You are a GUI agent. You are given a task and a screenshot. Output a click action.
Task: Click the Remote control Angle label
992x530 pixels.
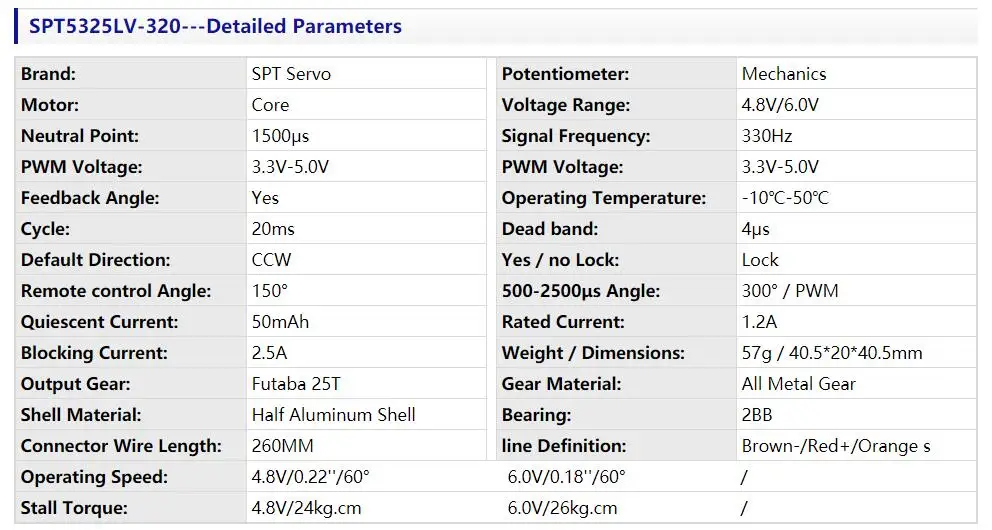pos(116,291)
